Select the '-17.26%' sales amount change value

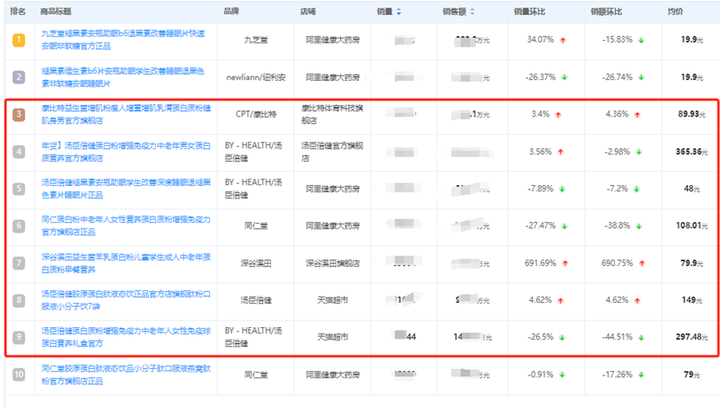click(x=618, y=374)
